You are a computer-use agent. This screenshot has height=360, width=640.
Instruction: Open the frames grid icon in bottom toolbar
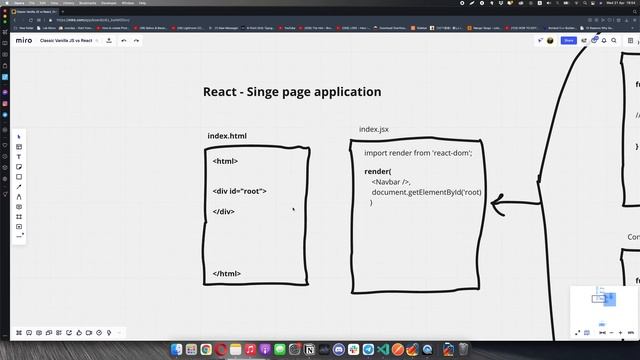click(19, 333)
